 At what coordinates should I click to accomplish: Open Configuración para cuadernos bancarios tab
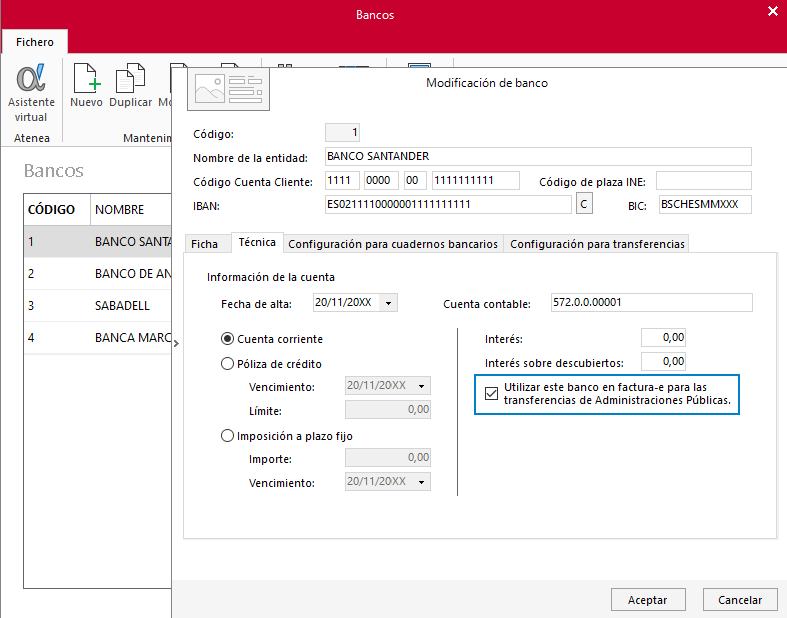coord(393,244)
